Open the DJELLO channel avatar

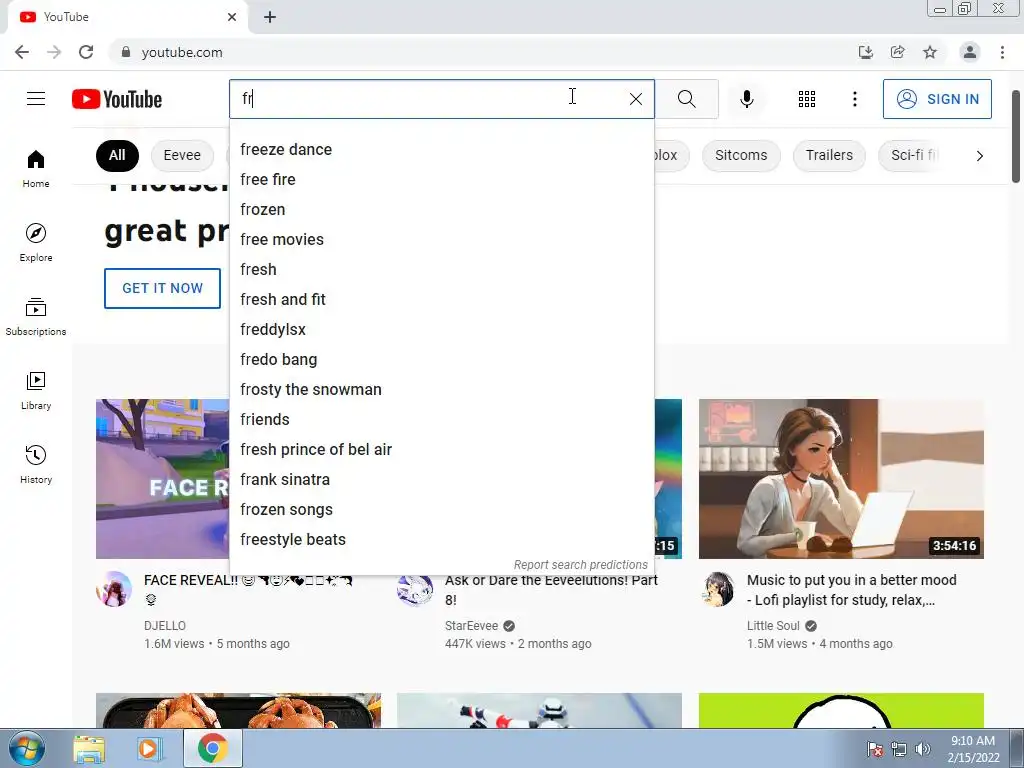[114, 588]
